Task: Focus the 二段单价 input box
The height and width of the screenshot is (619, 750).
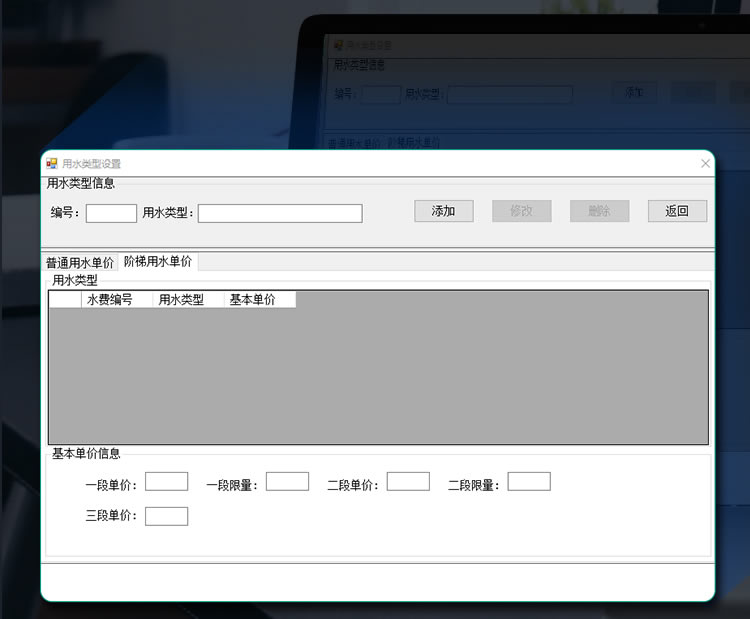Action: [x=408, y=482]
